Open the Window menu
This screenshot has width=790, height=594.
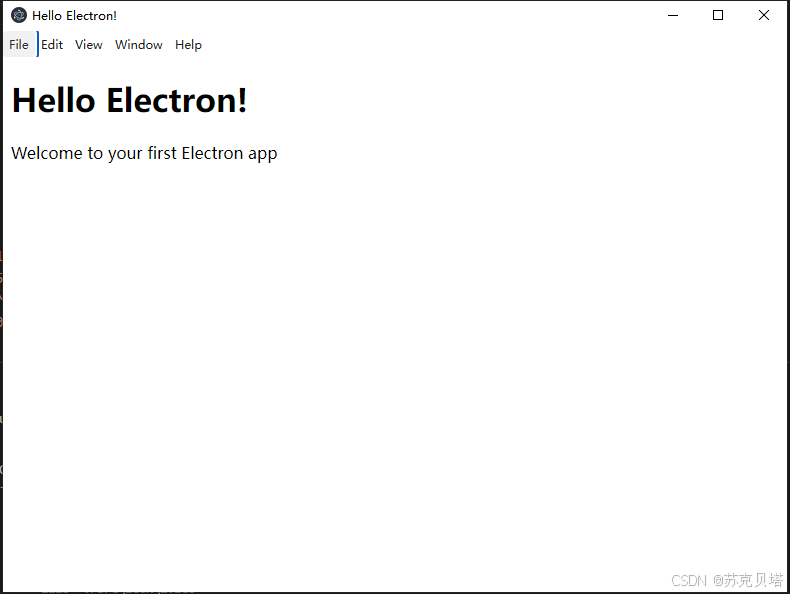click(x=139, y=44)
